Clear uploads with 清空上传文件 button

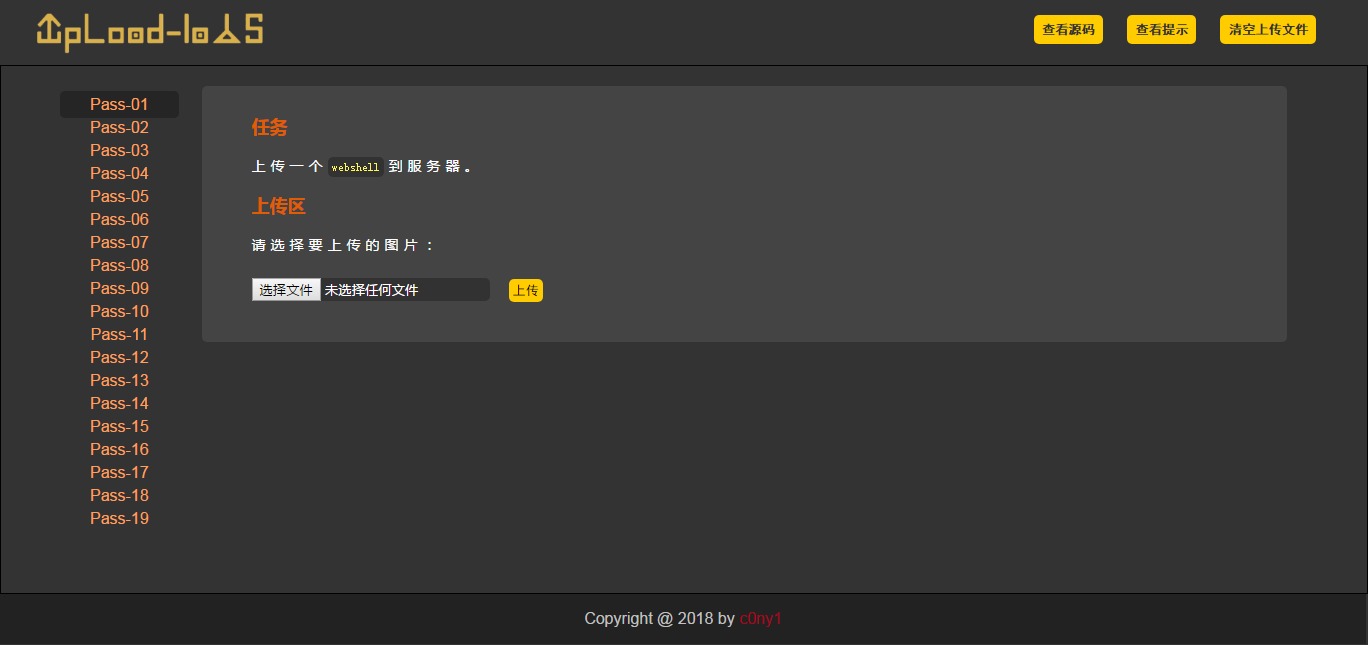[x=1268, y=30]
